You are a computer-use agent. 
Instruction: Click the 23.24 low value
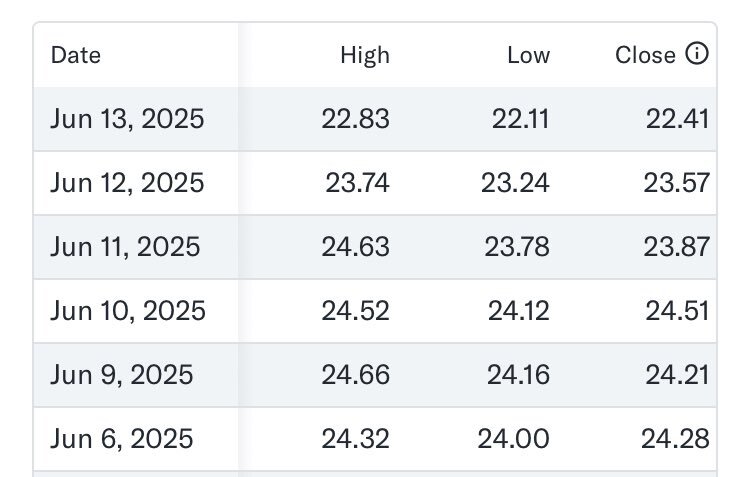click(515, 183)
